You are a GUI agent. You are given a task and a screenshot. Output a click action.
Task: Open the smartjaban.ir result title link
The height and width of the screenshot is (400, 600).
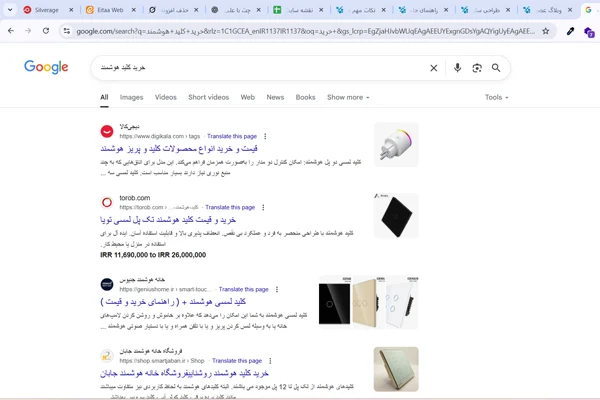point(184,373)
